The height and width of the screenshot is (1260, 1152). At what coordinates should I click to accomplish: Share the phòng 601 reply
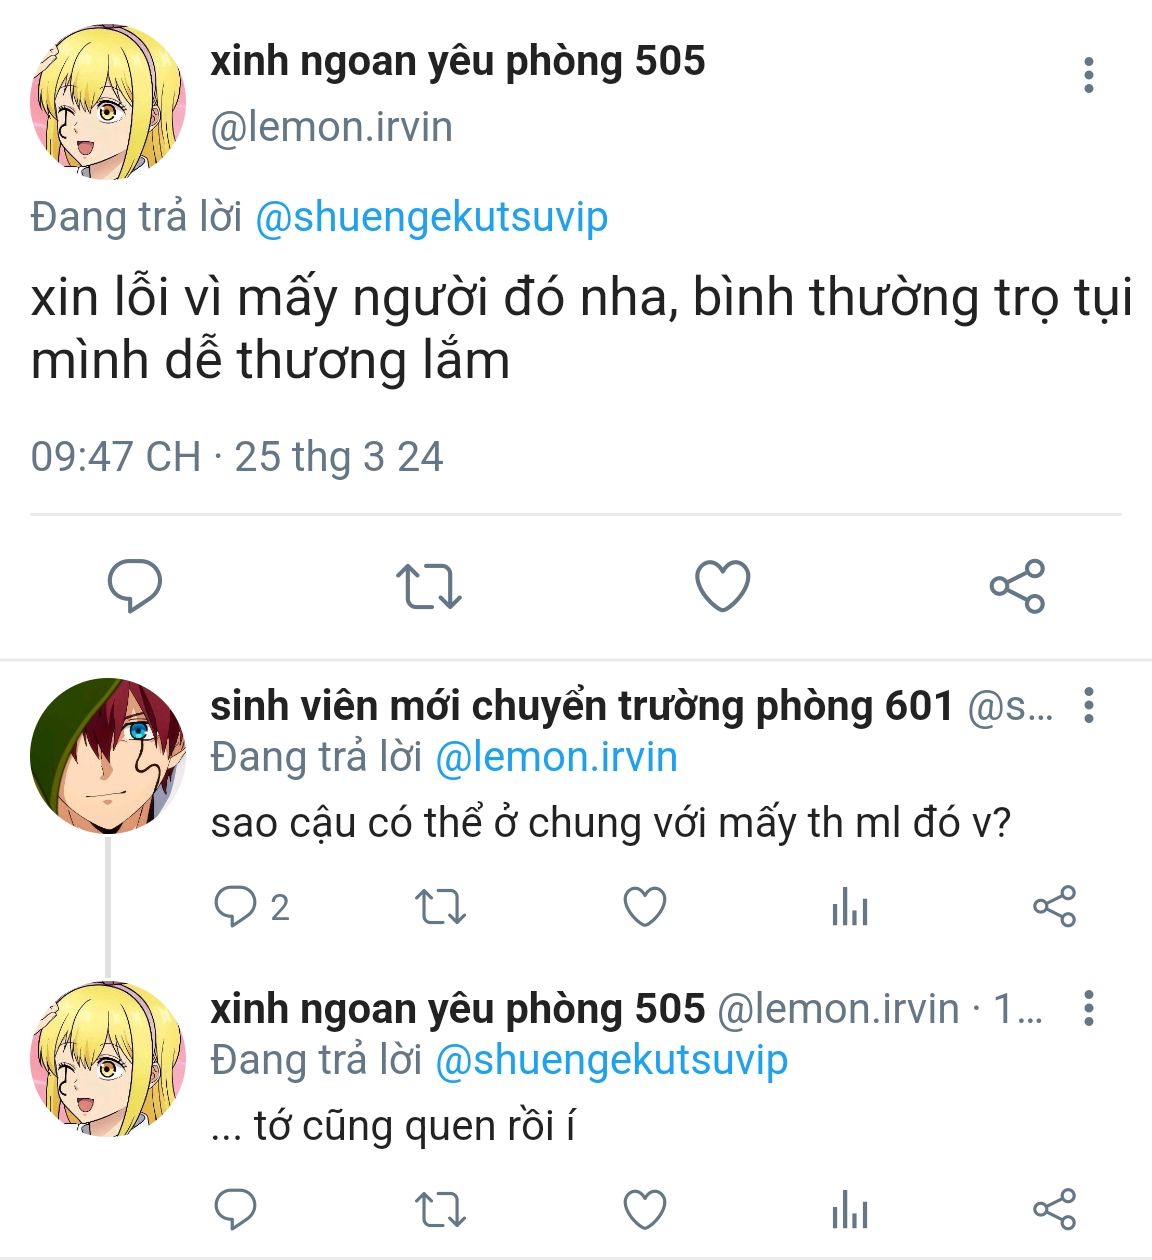click(x=1054, y=907)
